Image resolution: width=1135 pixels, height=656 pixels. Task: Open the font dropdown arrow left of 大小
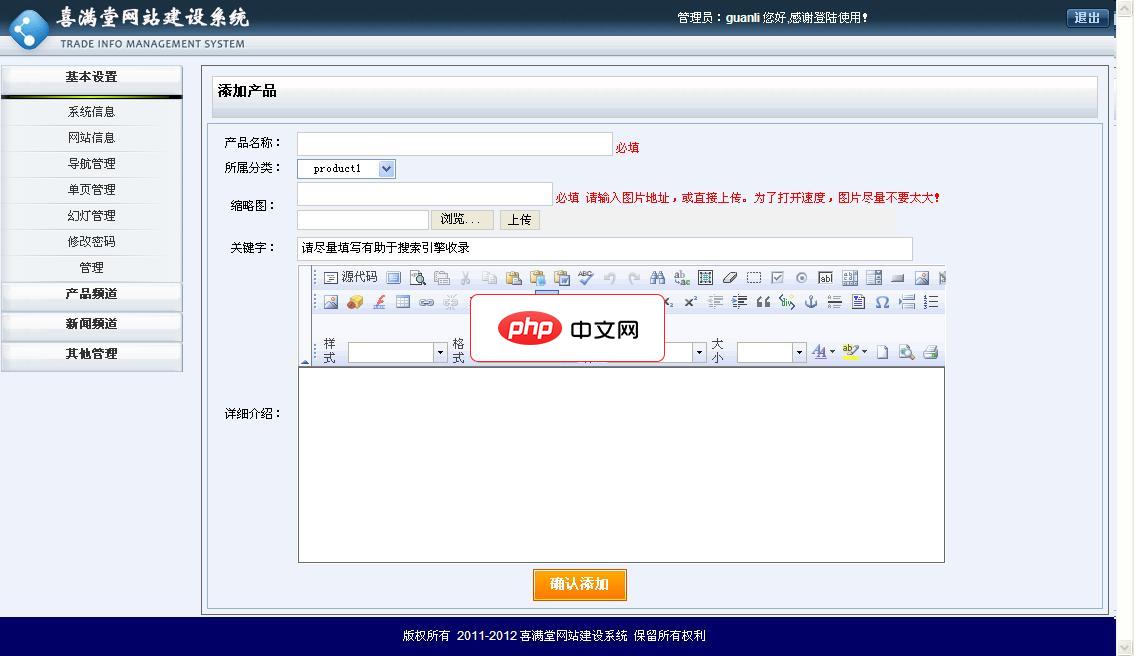point(699,353)
